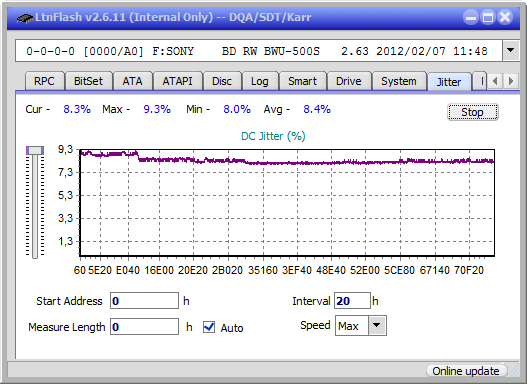The height and width of the screenshot is (384, 527).
Task: Click the Max jitter value 9.3%
Action: coord(157,109)
